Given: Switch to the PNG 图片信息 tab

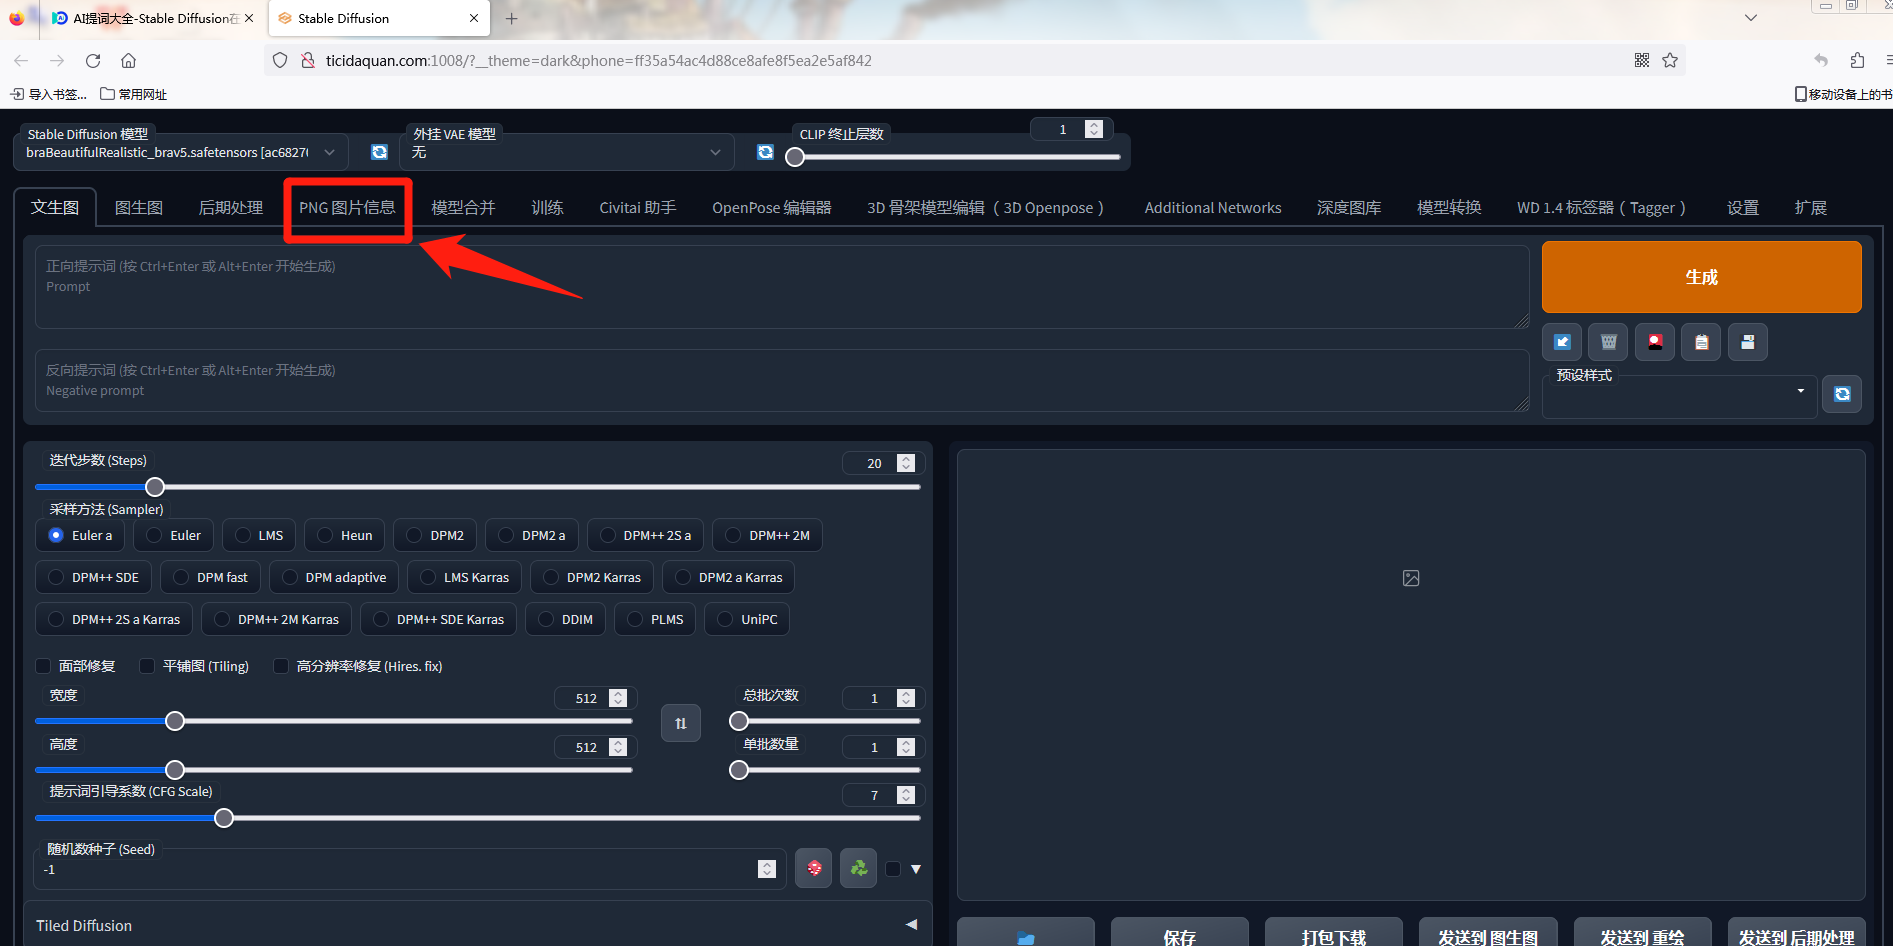Looking at the screenshot, I should (x=347, y=208).
